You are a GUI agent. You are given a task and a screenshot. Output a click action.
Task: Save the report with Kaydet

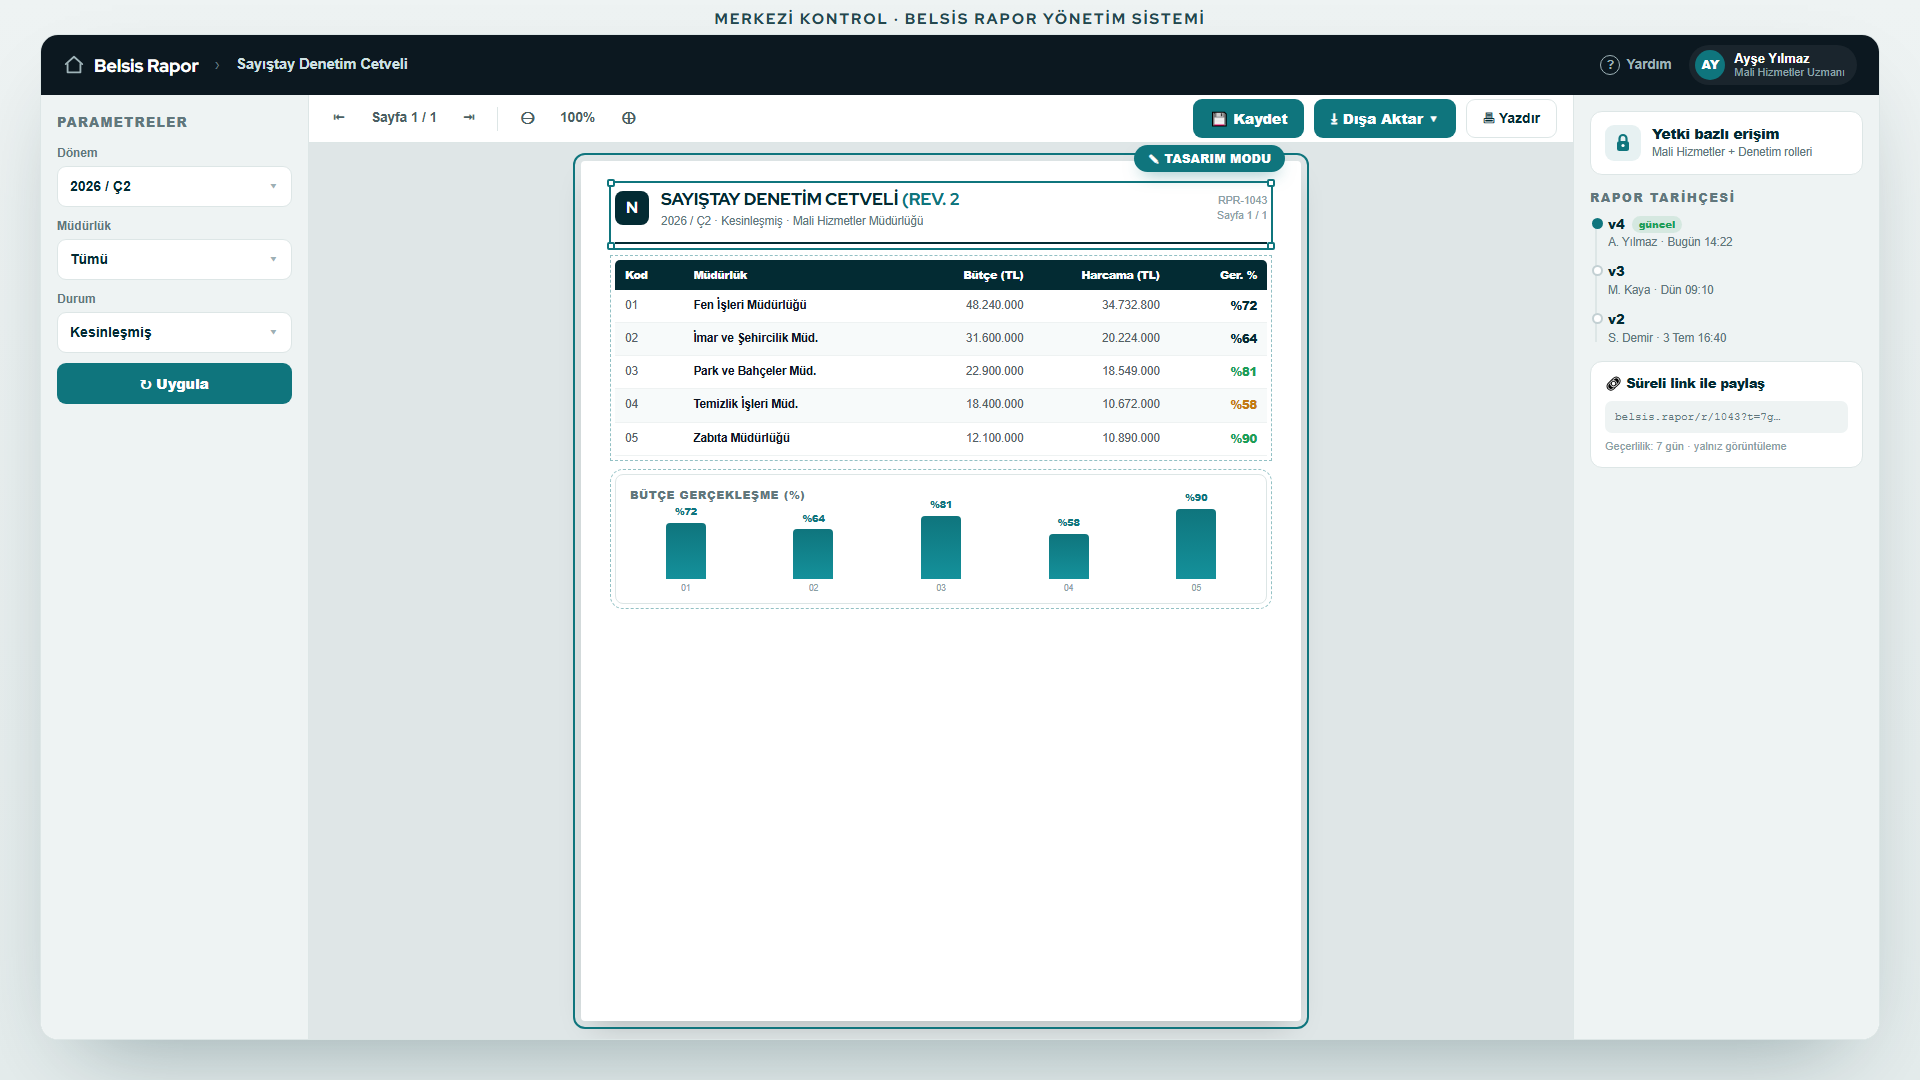[x=1248, y=119]
